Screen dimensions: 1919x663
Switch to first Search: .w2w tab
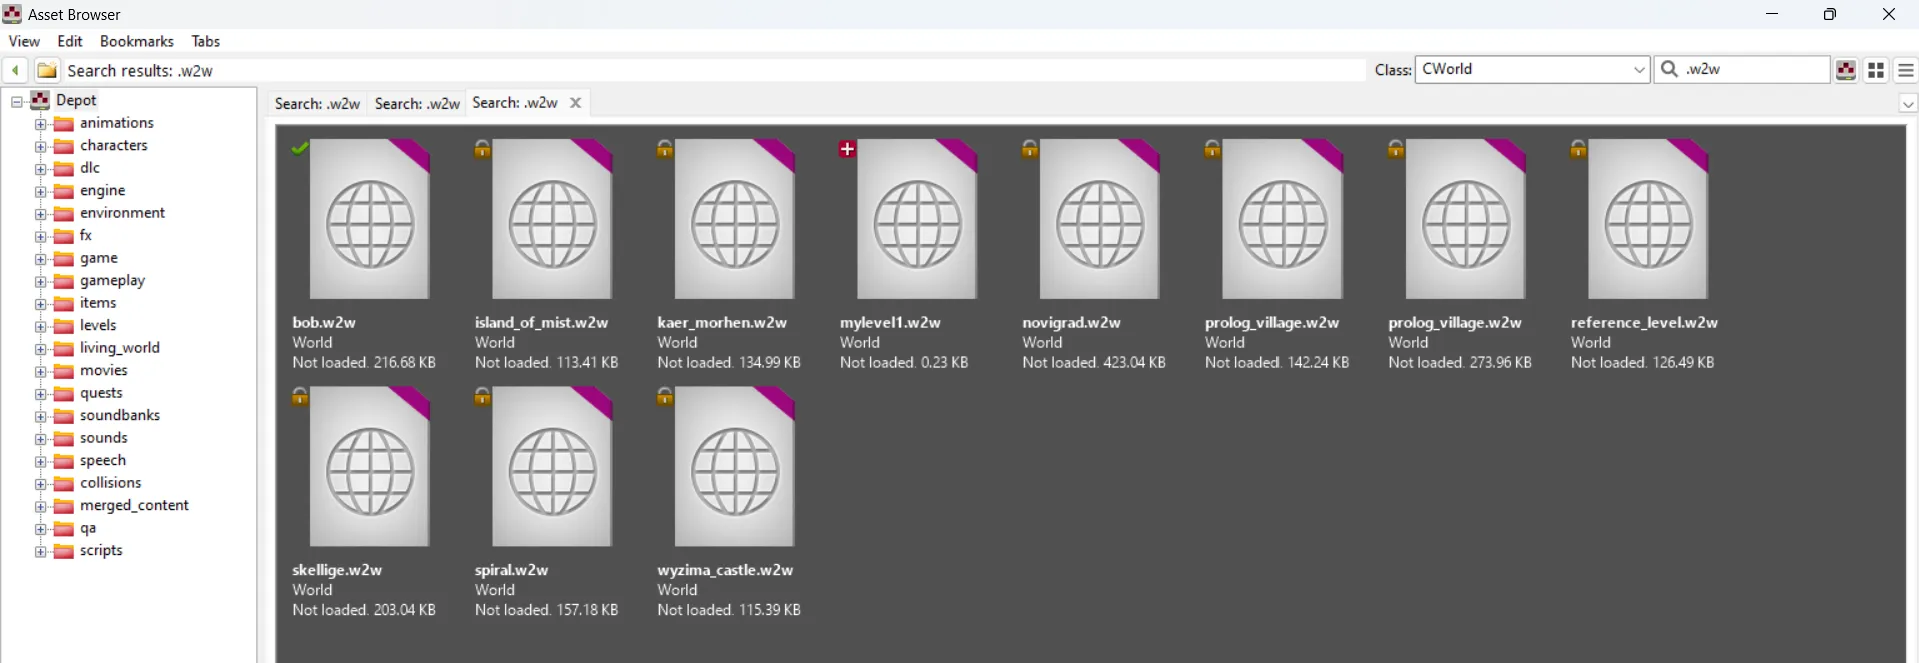[x=317, y=103]
